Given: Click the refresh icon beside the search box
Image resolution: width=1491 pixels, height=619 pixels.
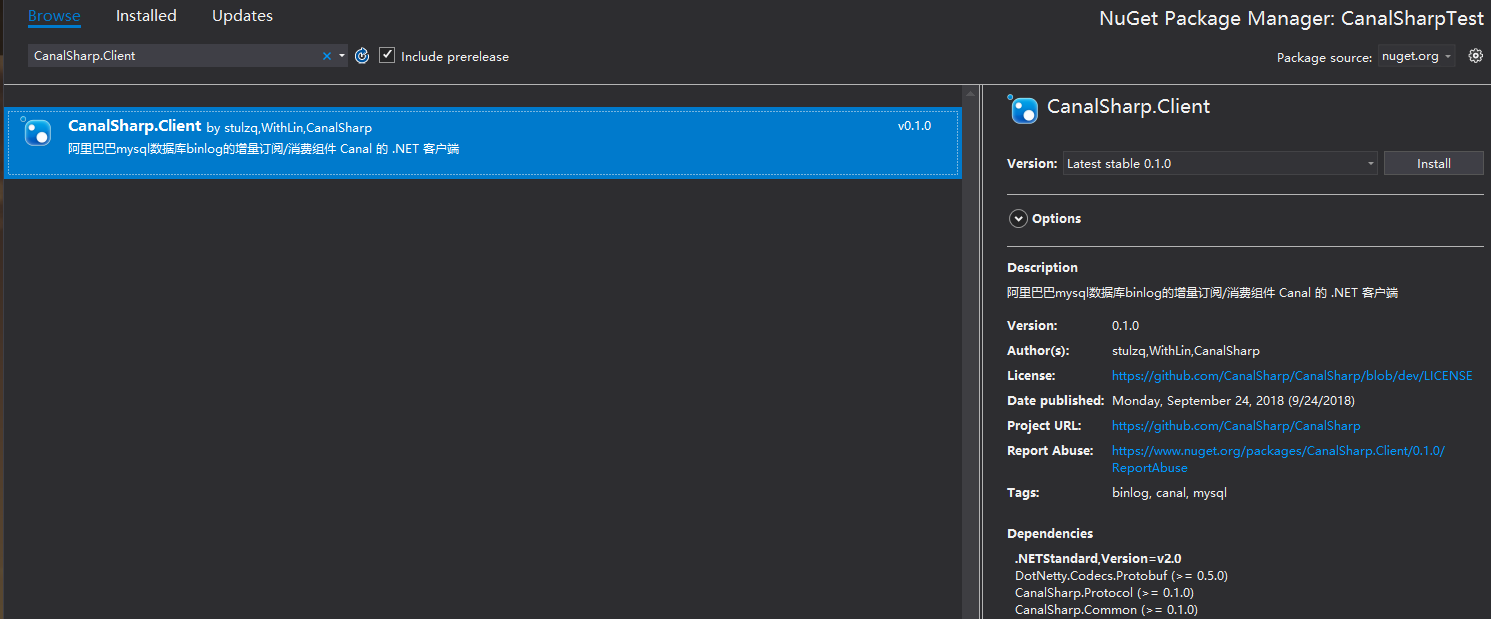Looking at the screenshot, I should [362, 56].
